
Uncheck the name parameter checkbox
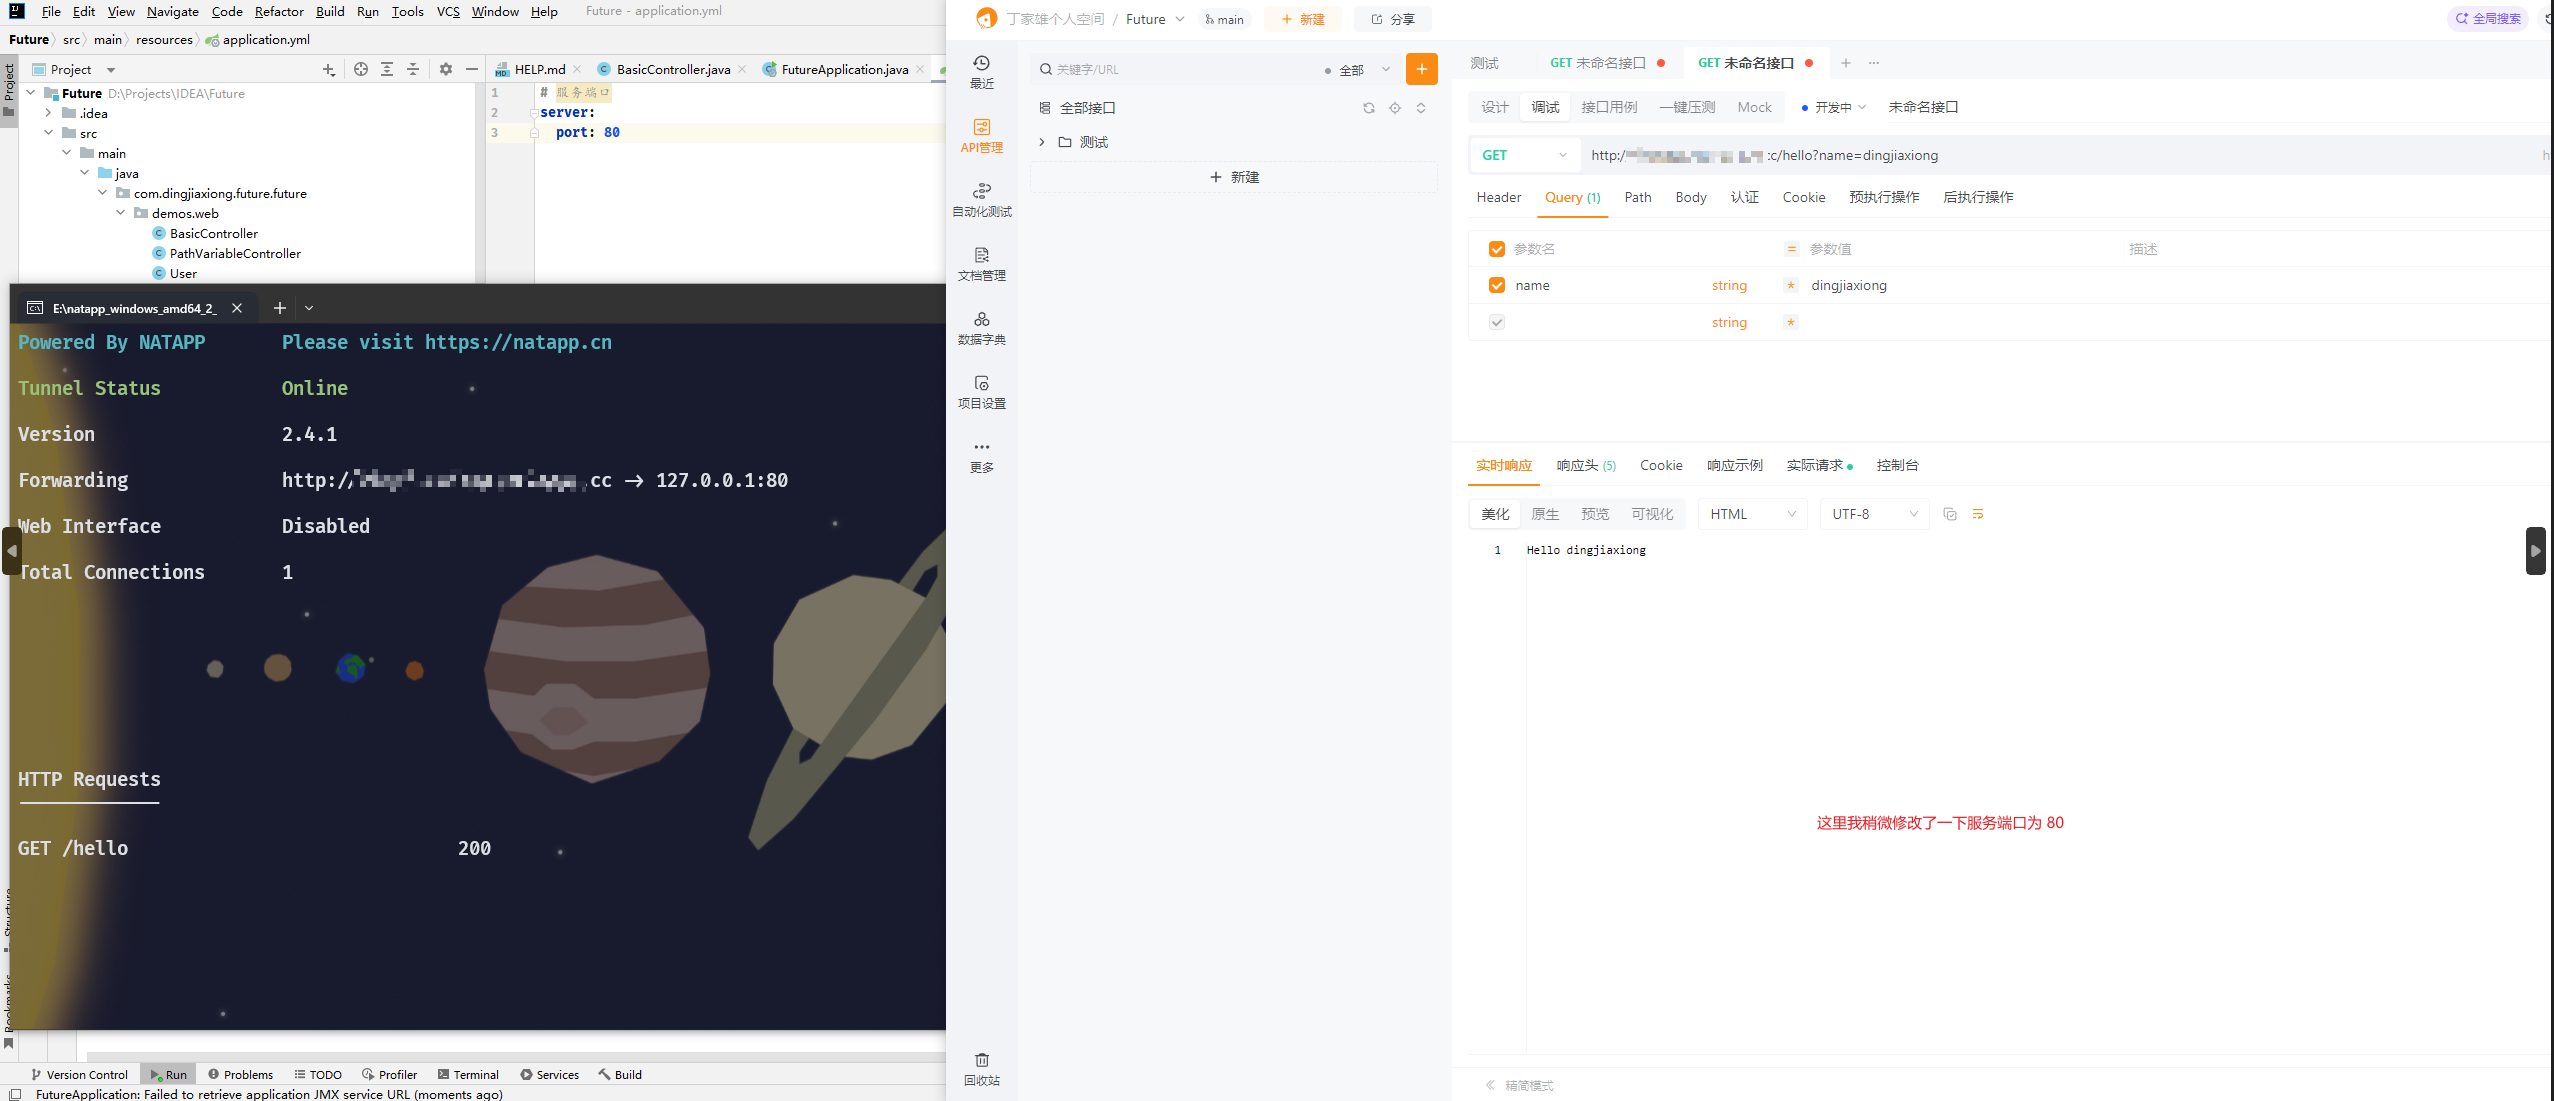pos(1496,285)
